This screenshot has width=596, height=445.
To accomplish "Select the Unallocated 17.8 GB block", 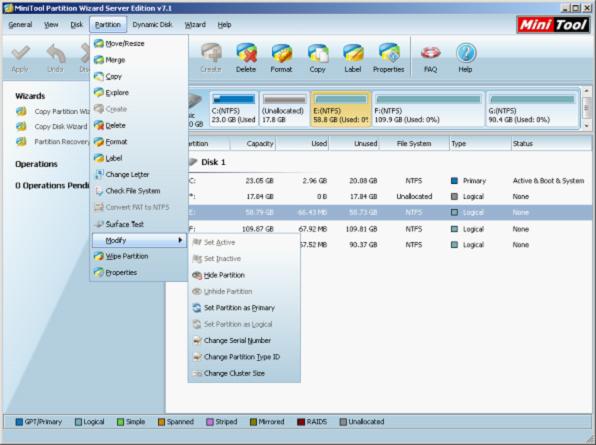I will coord(284,109).
